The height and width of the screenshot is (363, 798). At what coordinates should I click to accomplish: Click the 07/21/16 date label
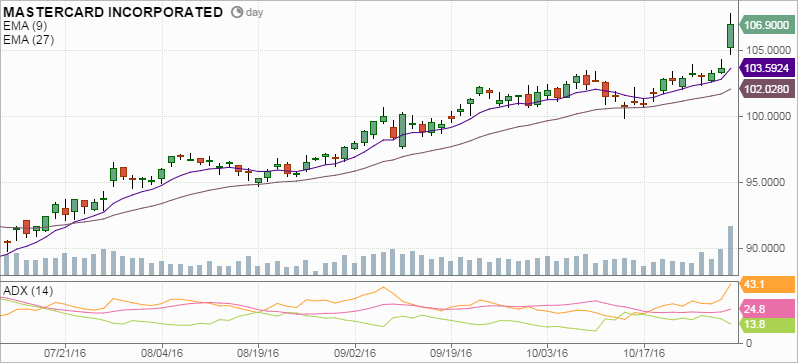[65, 353]
